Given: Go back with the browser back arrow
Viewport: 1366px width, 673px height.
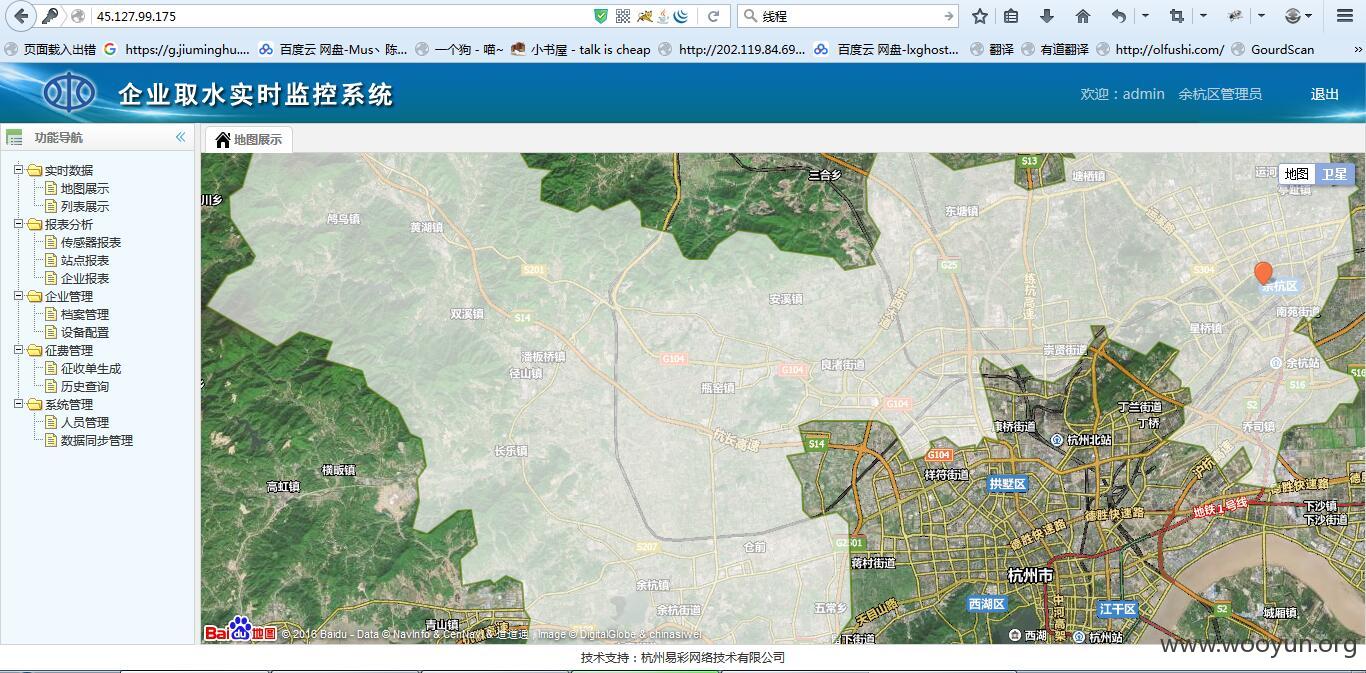Looking at the screenshot, I should 21,16.
